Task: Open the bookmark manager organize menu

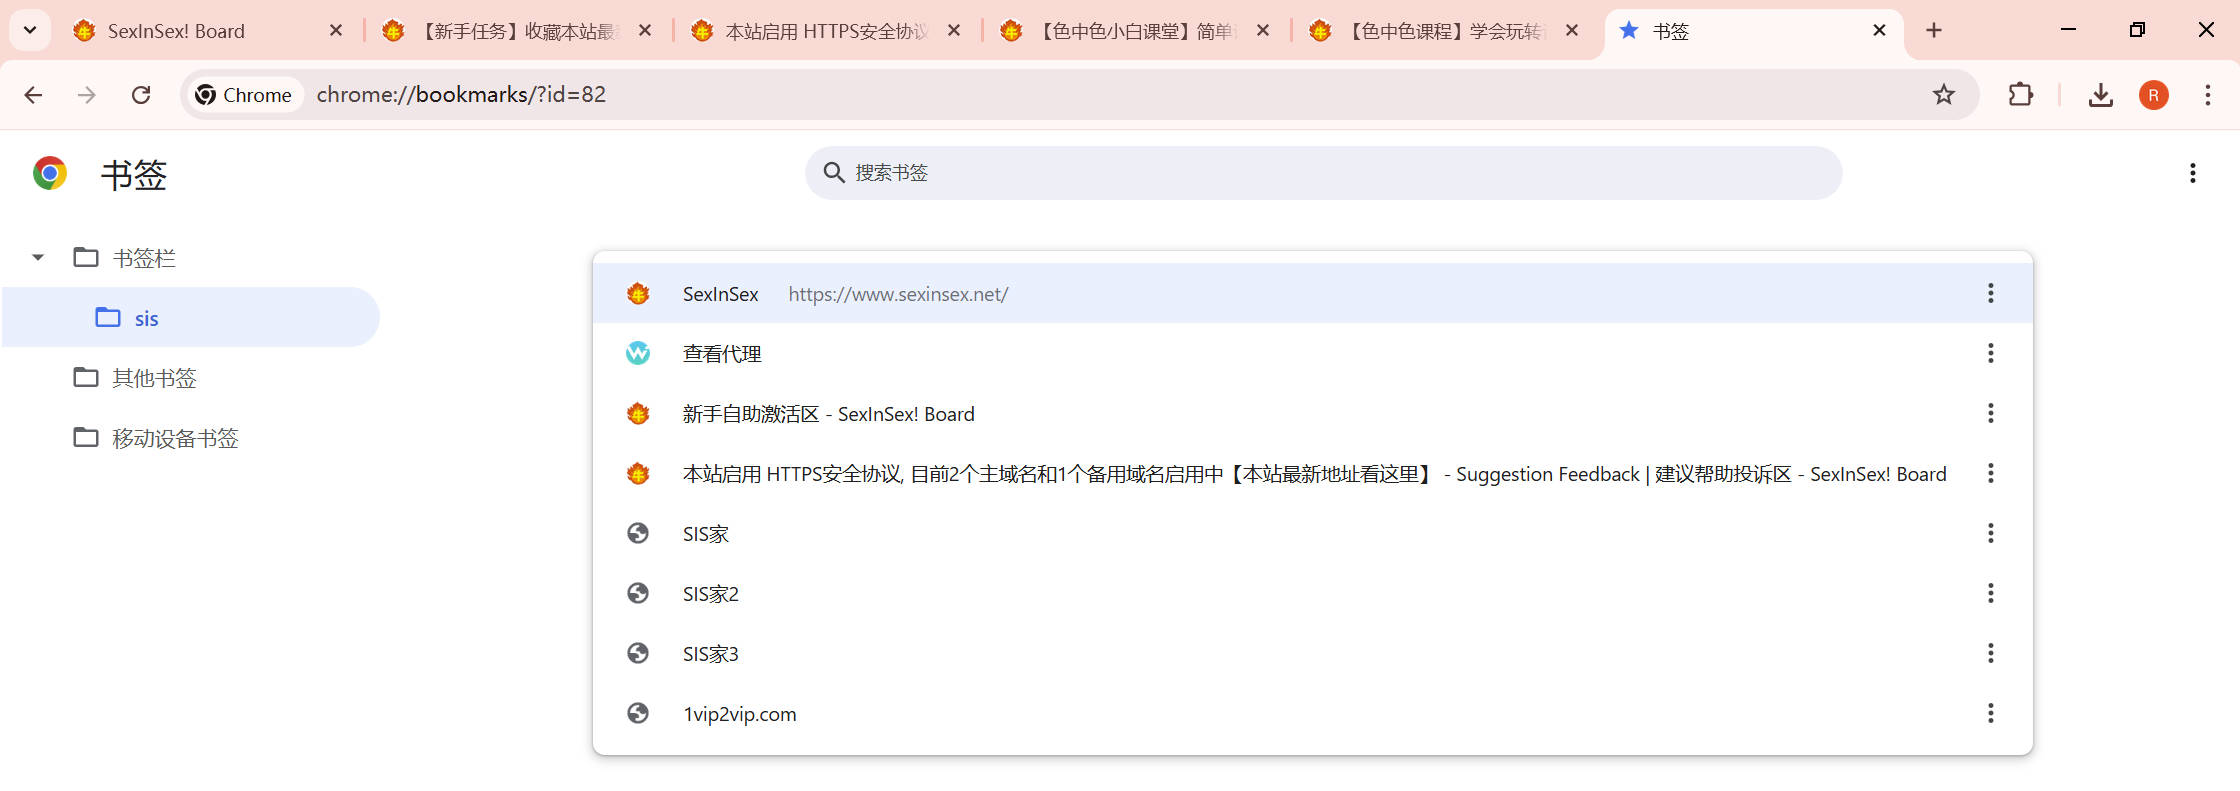Action: (2193, 173)
